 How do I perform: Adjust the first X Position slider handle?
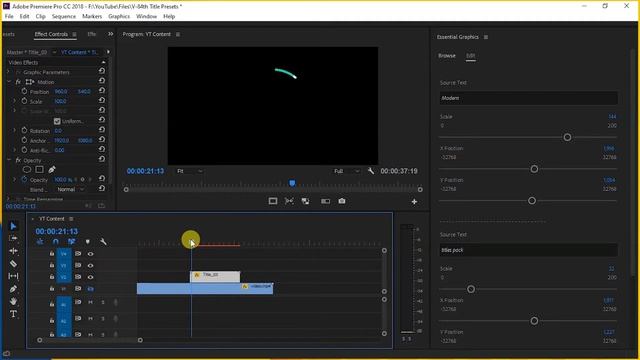(x=534, y=169)
